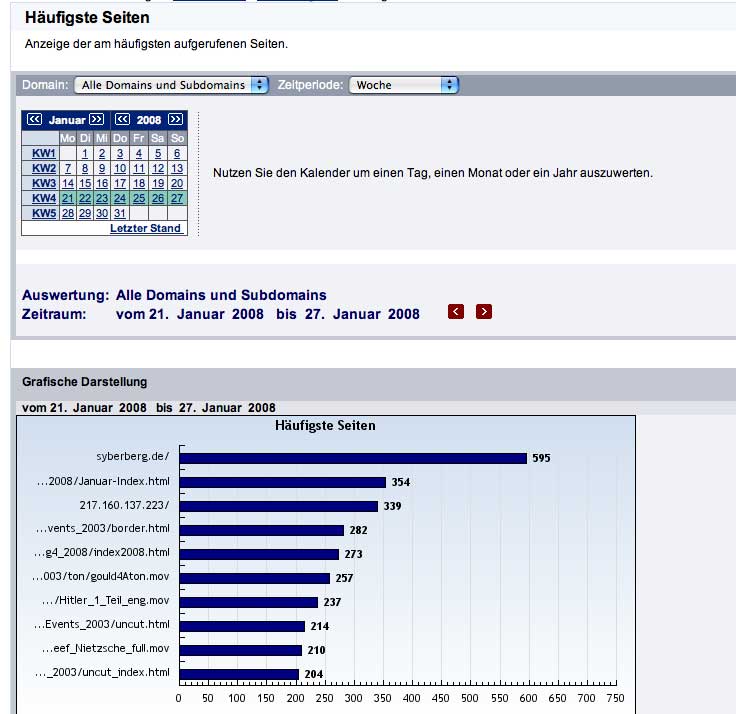Image resolution: width=736 pixels, height=714 pixels.
Task: Open the Domain dropdown
Action: point(174,85)
